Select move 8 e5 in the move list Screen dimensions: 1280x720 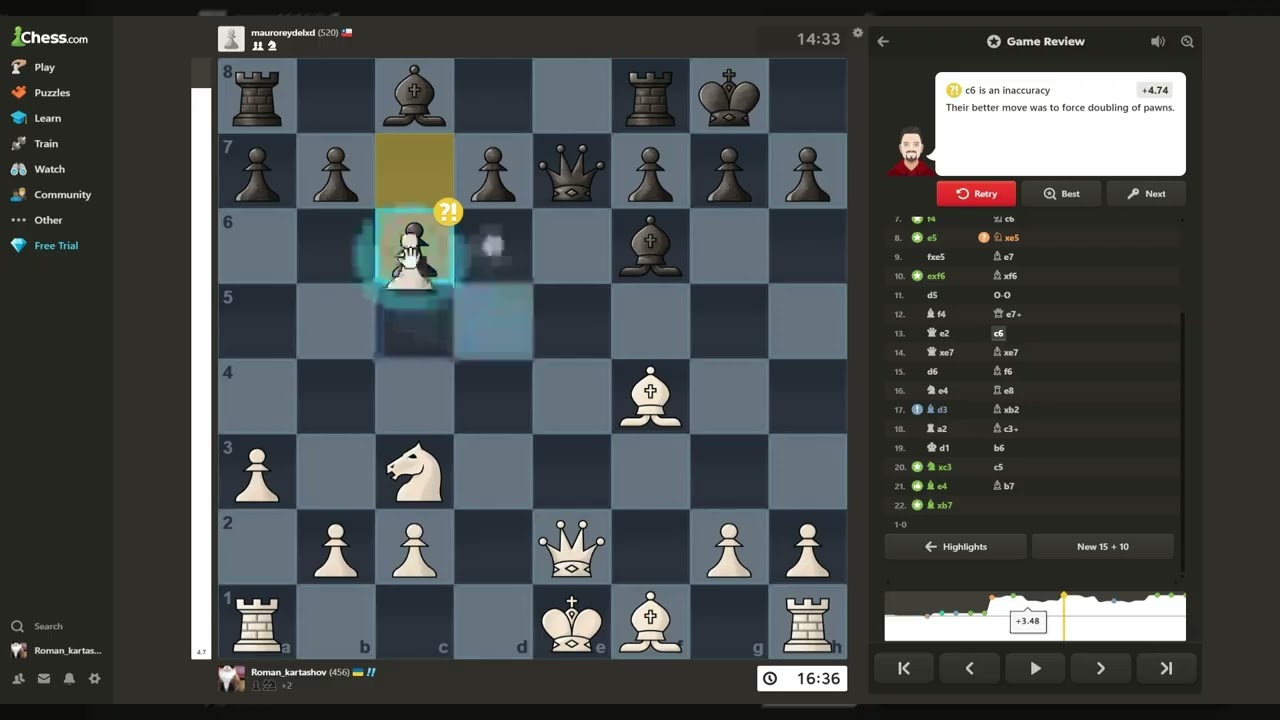coord(931,238)
